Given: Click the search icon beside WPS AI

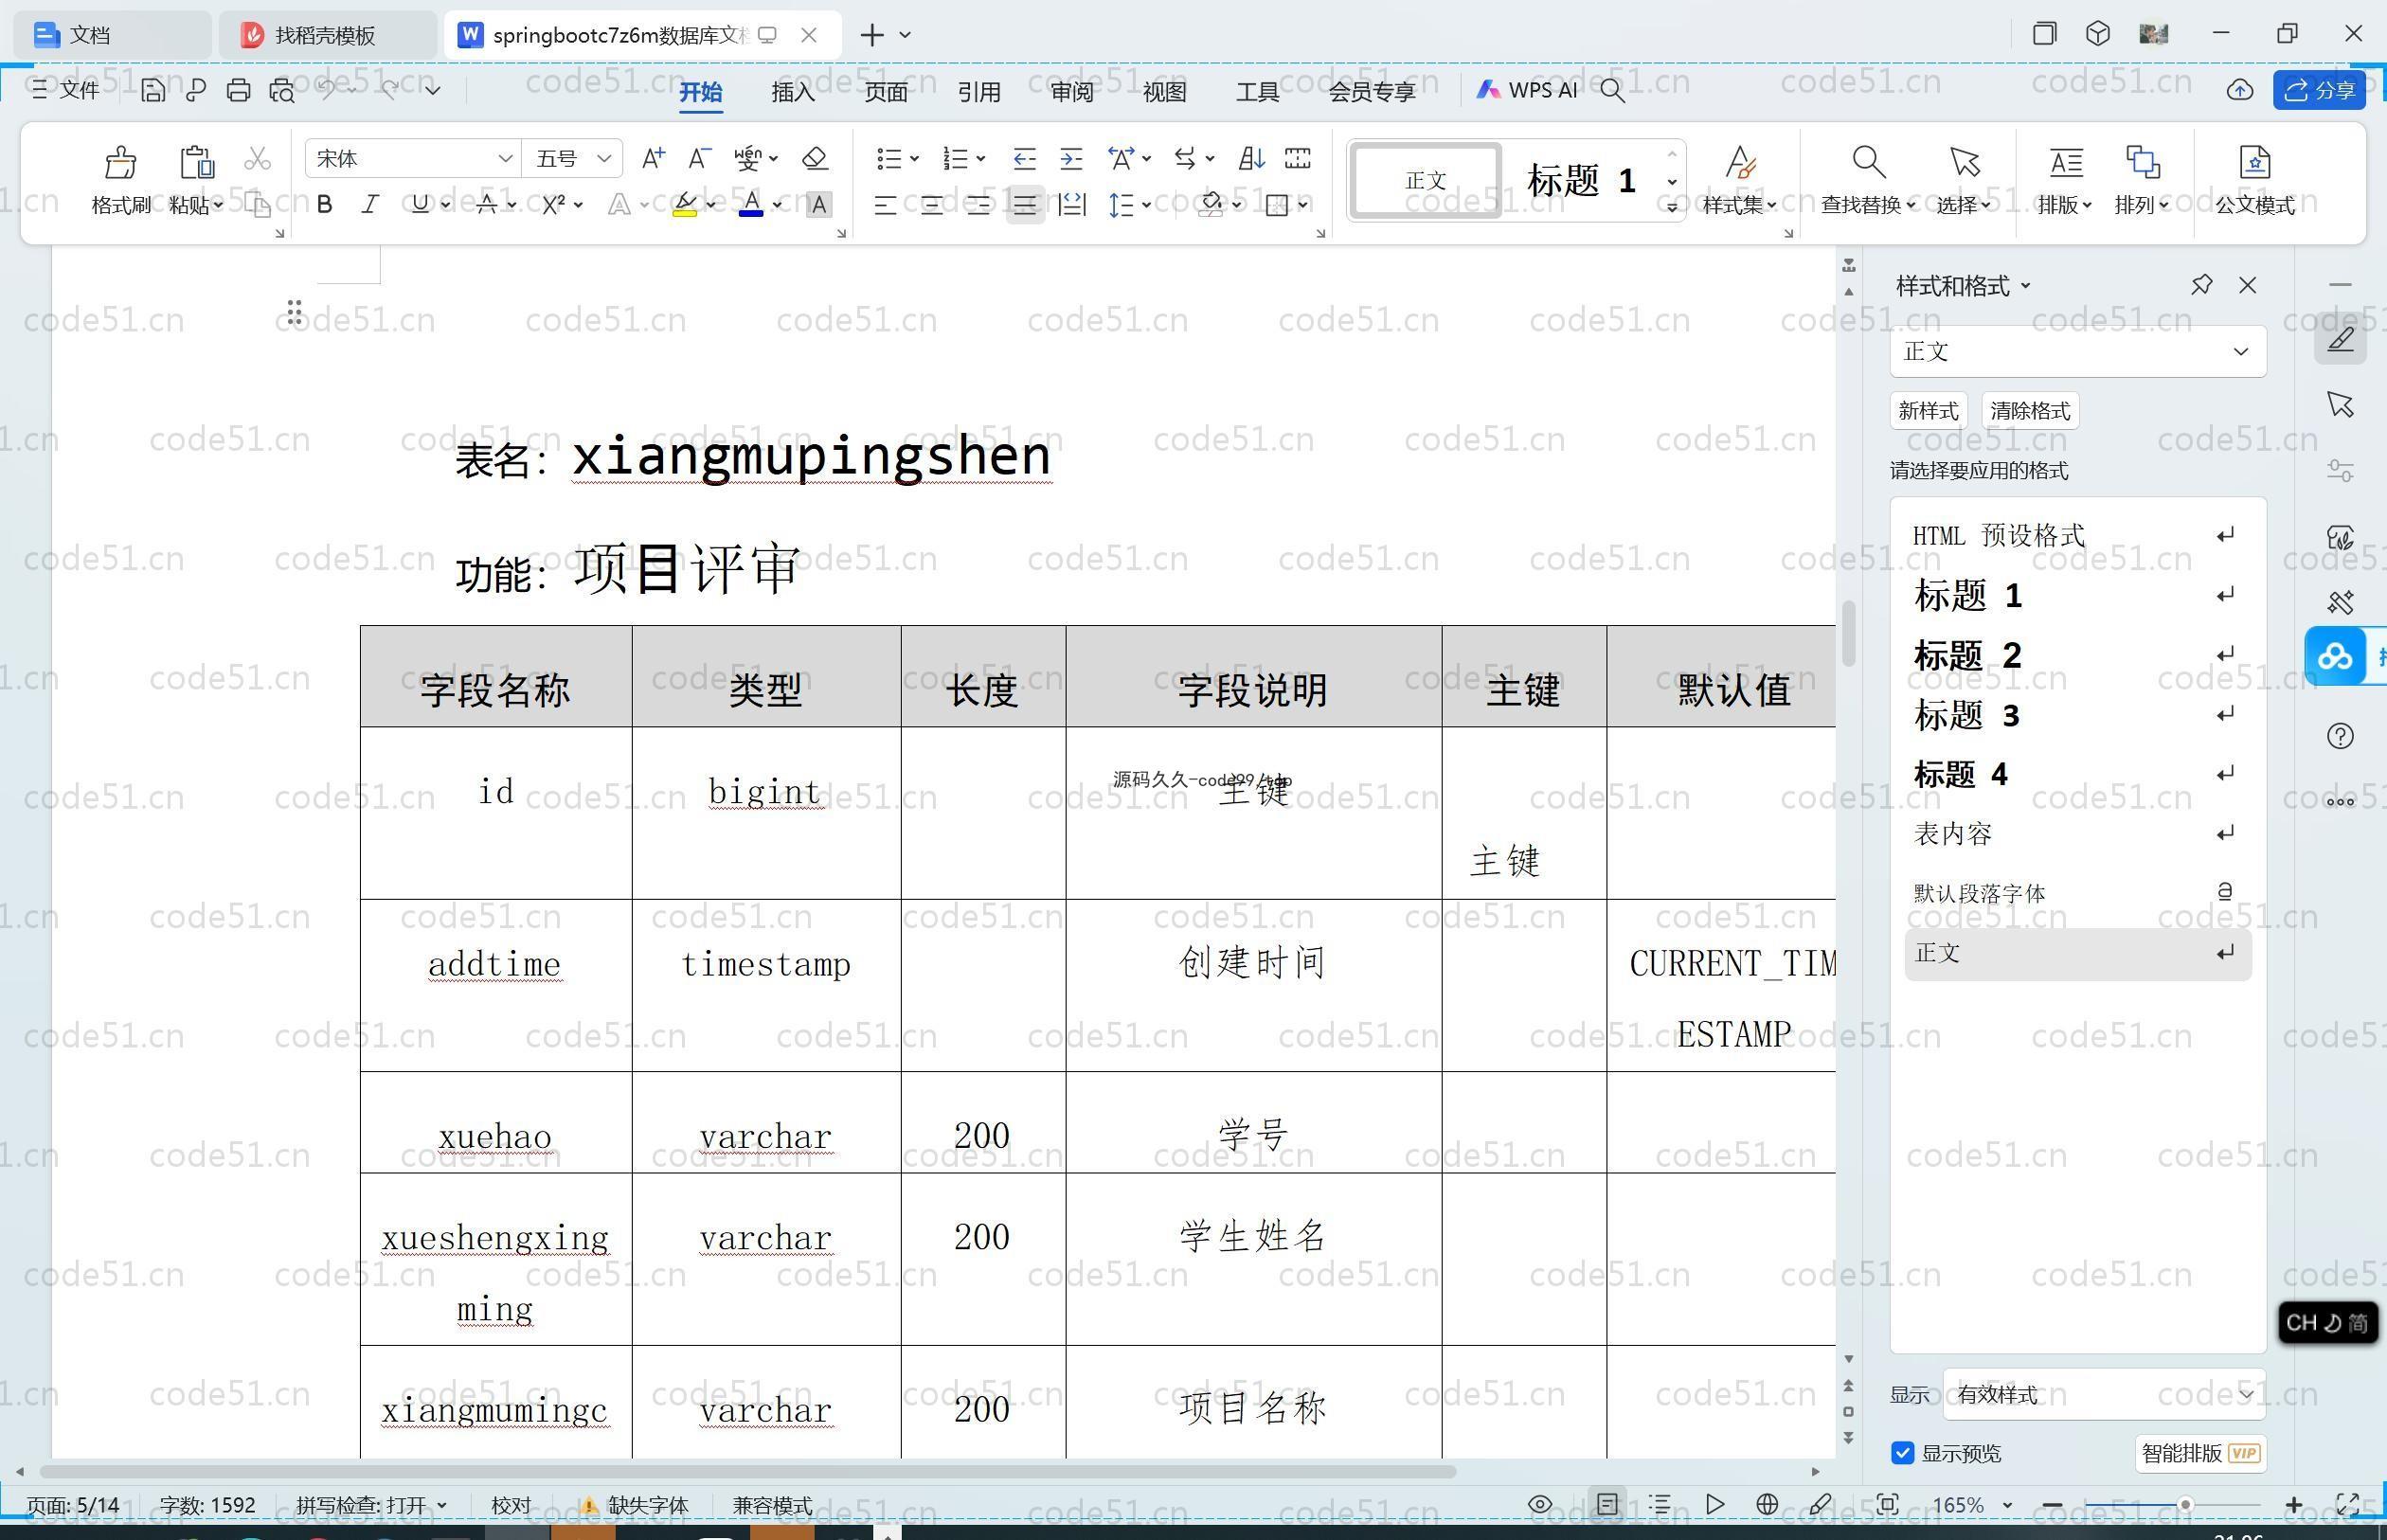Looking at the screenshot, I should [x=1612, y=90].
